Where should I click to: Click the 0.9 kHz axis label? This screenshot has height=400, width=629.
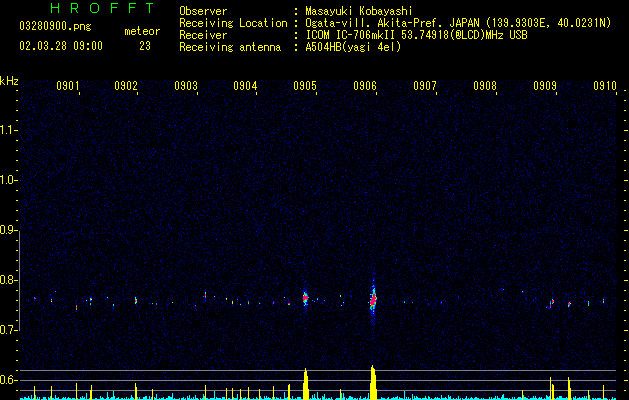(8, 230)
